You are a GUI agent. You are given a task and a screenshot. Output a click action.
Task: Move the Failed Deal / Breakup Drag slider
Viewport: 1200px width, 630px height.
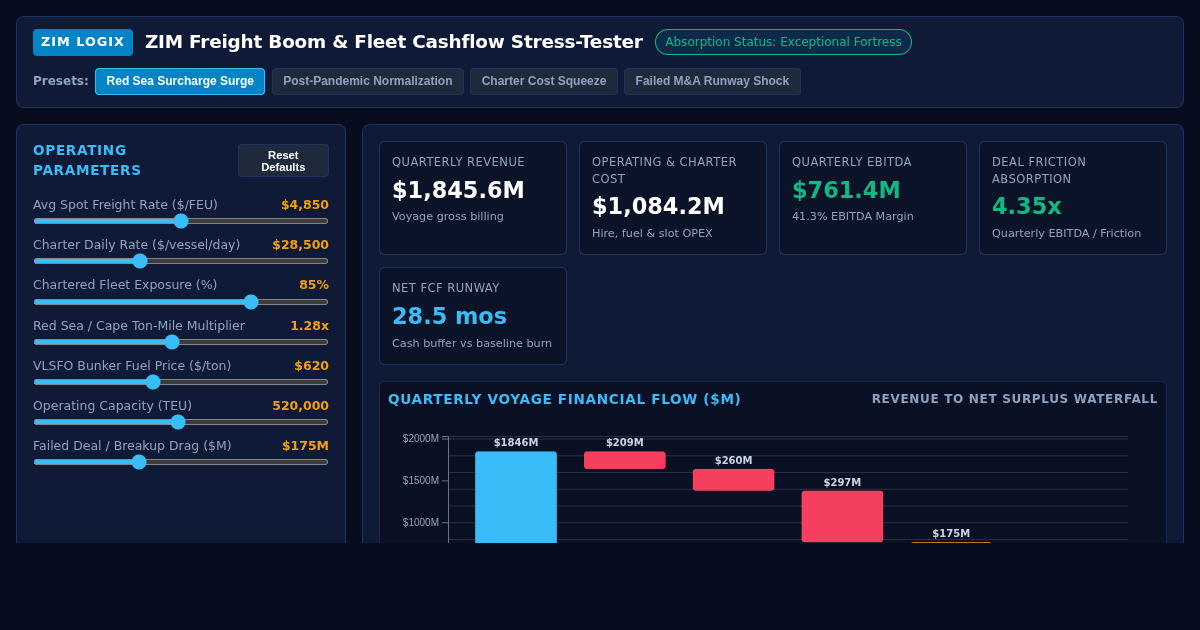point(181,462)
